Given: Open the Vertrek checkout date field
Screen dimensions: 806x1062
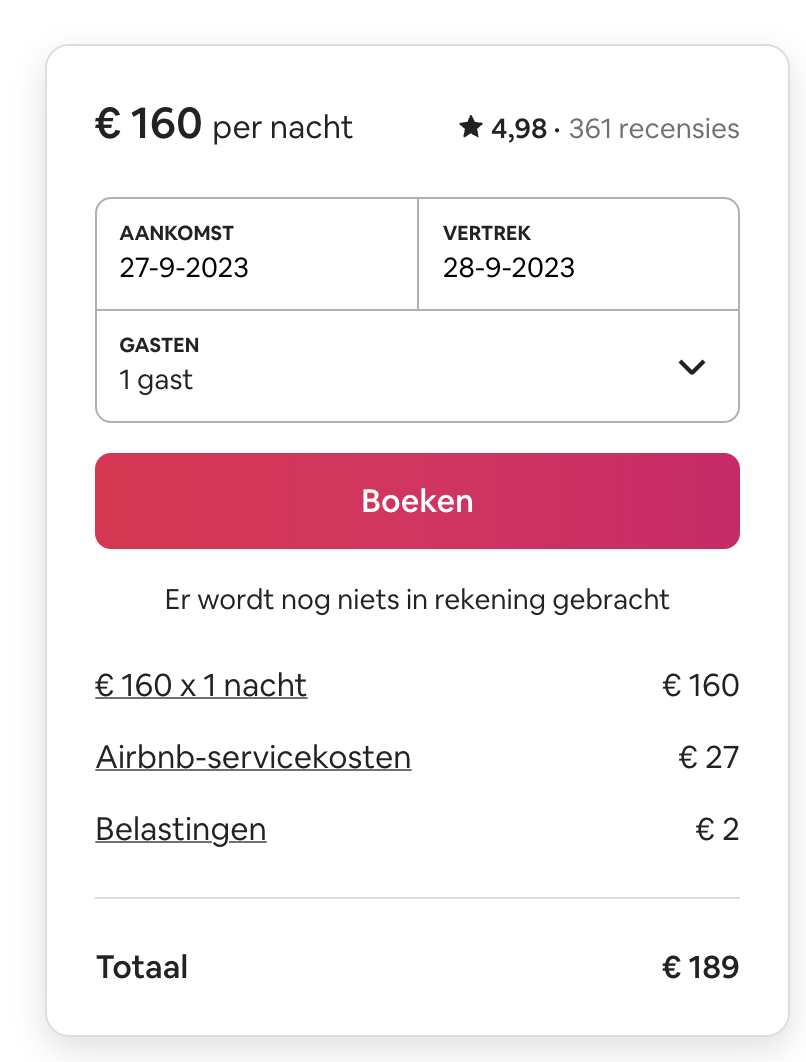Looking at the screenshot, I should (x=578, y=254).
